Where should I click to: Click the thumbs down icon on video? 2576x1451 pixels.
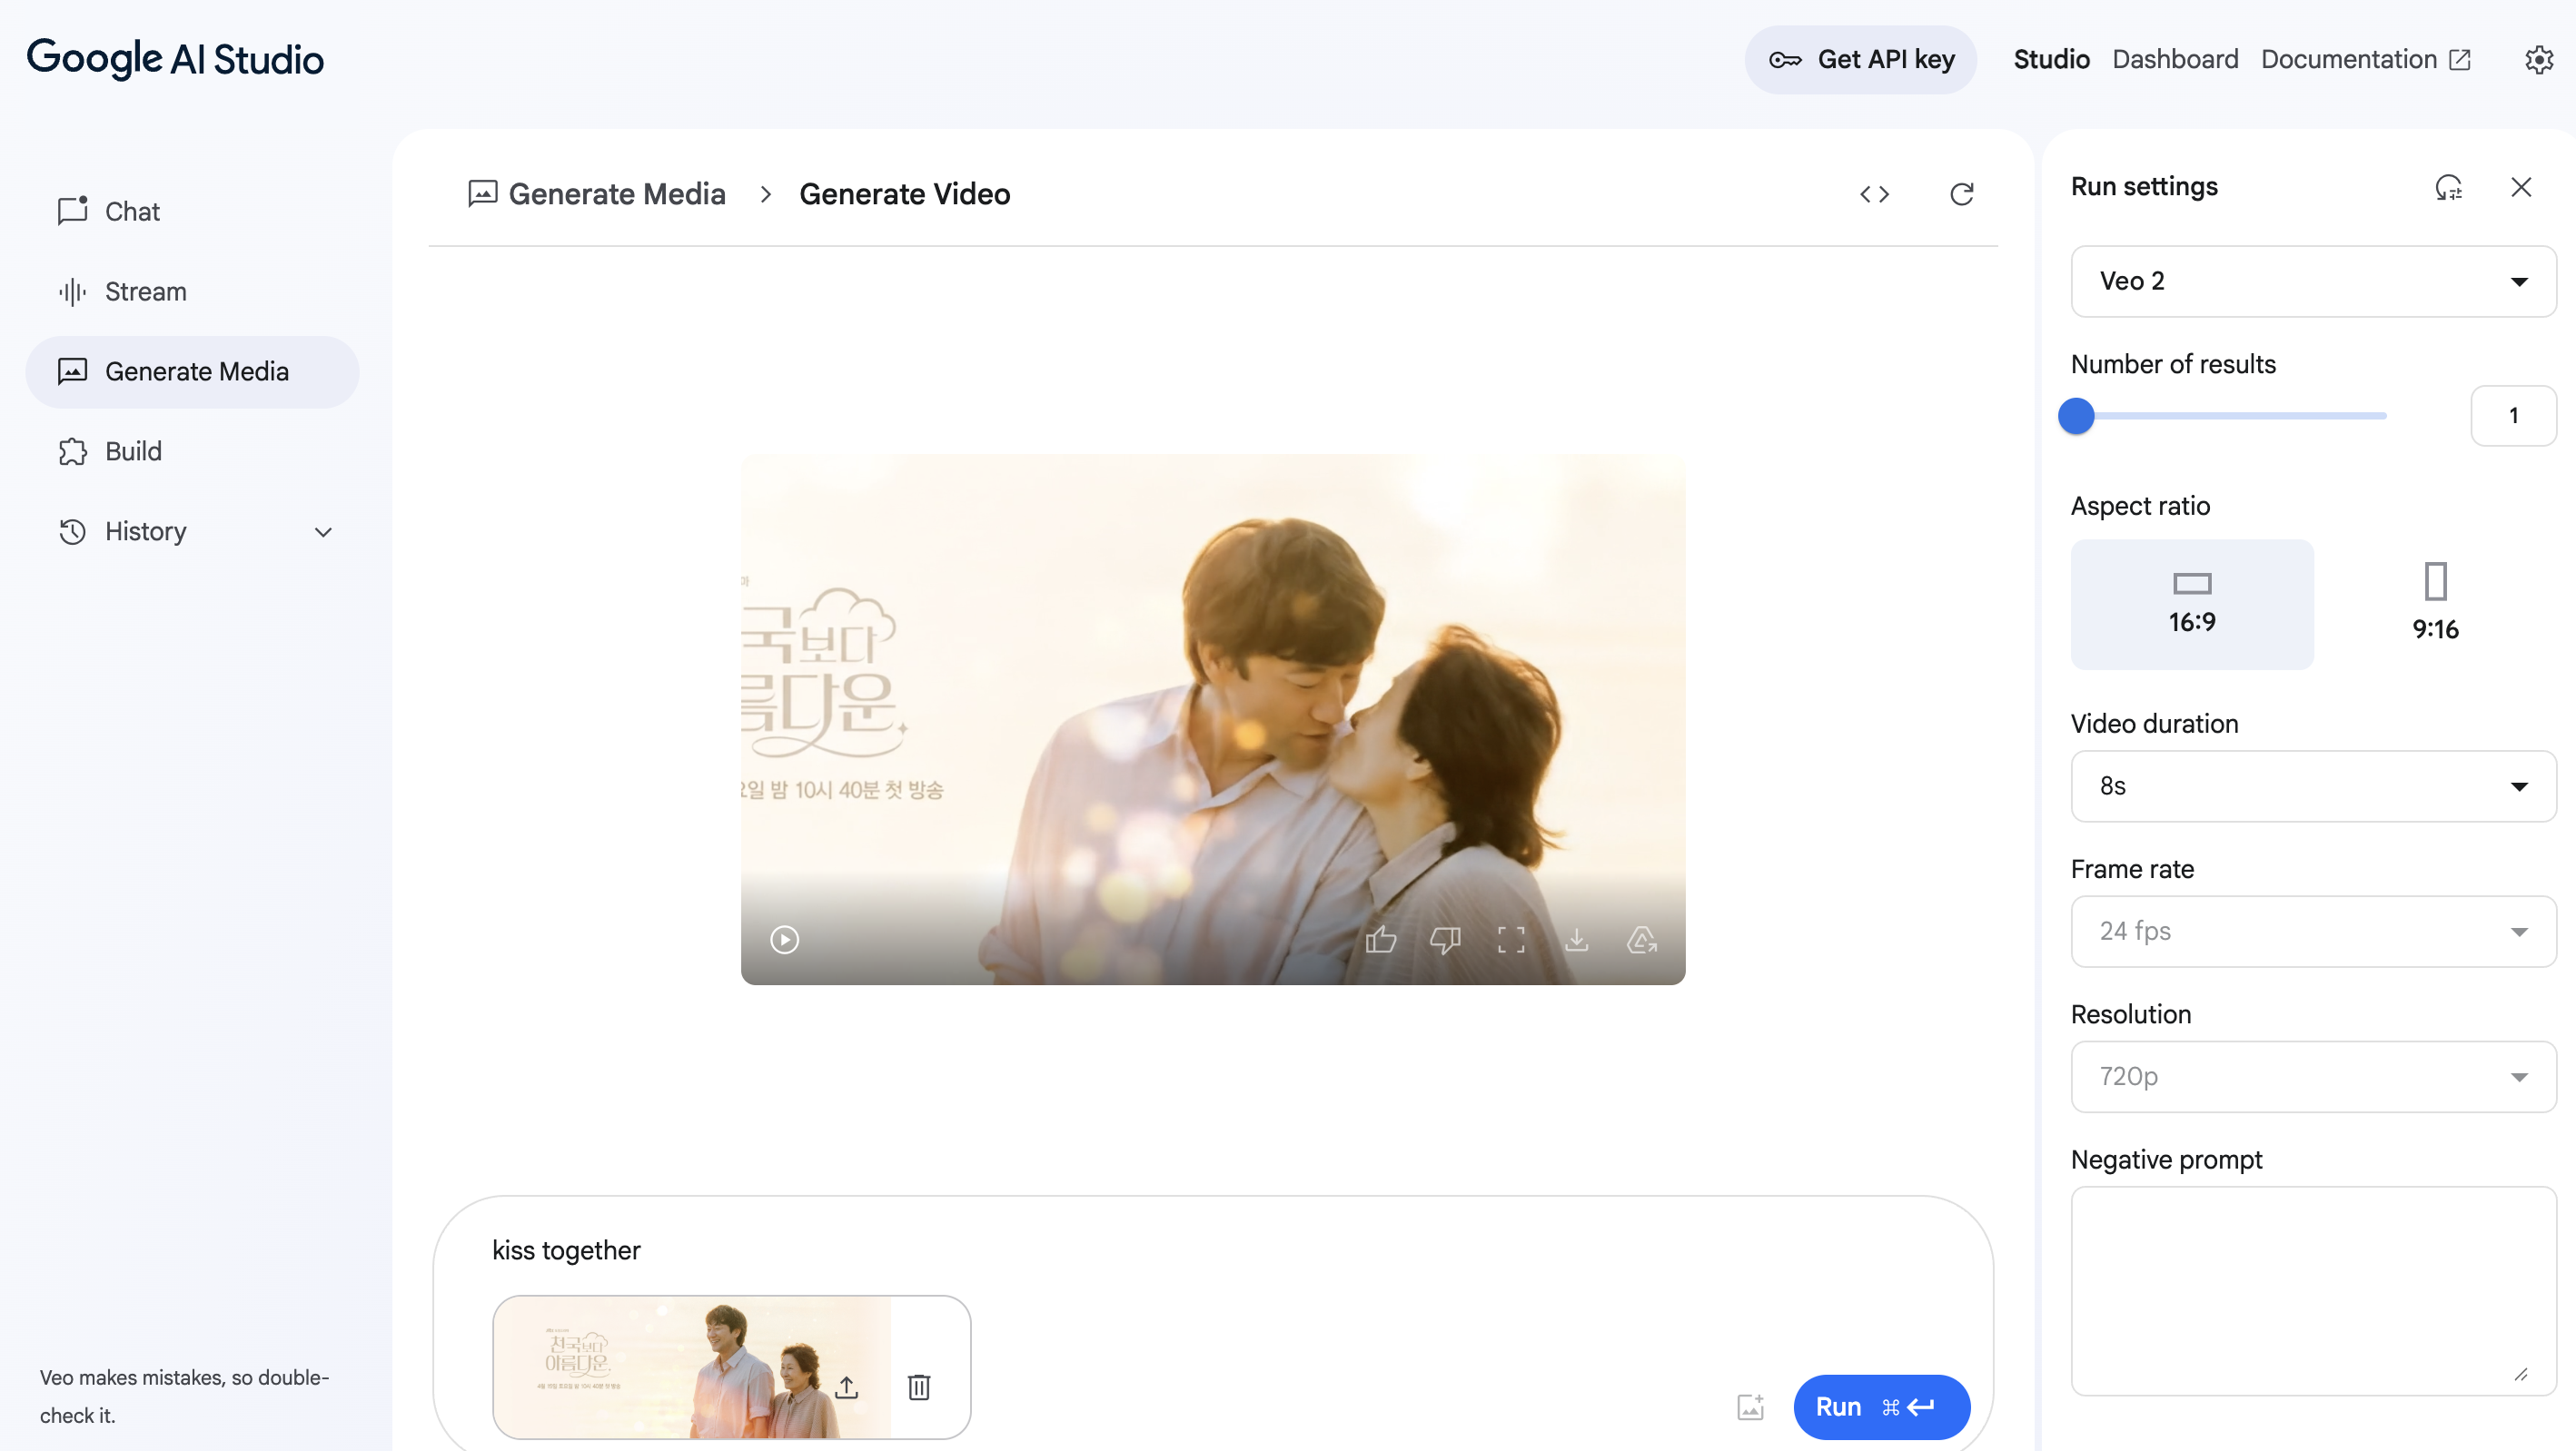click(1445, 939)
